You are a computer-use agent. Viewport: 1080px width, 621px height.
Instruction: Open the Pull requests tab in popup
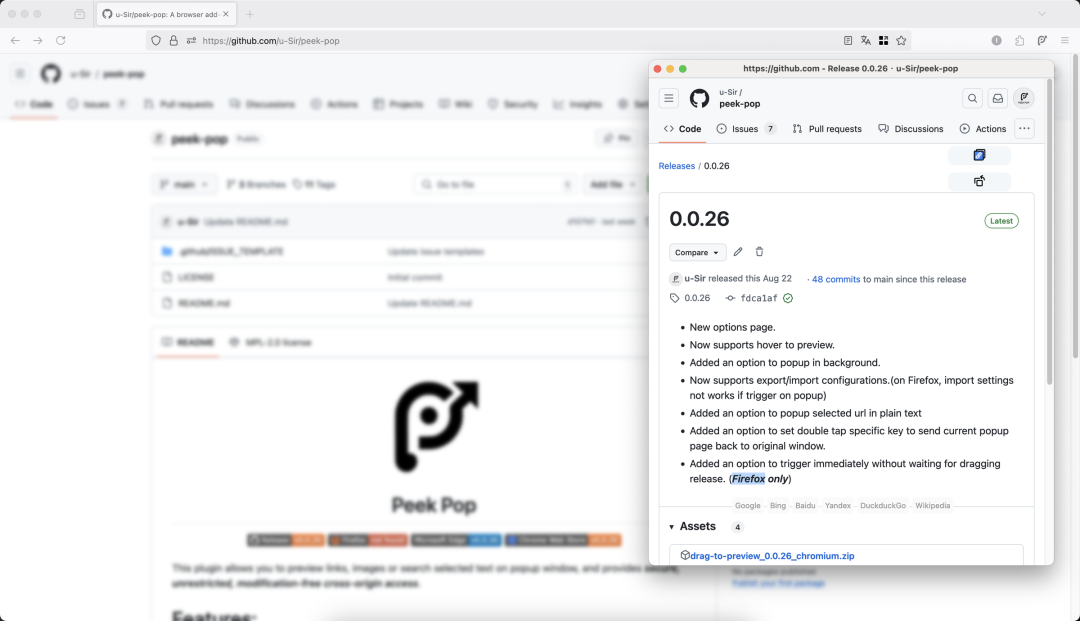827,129
